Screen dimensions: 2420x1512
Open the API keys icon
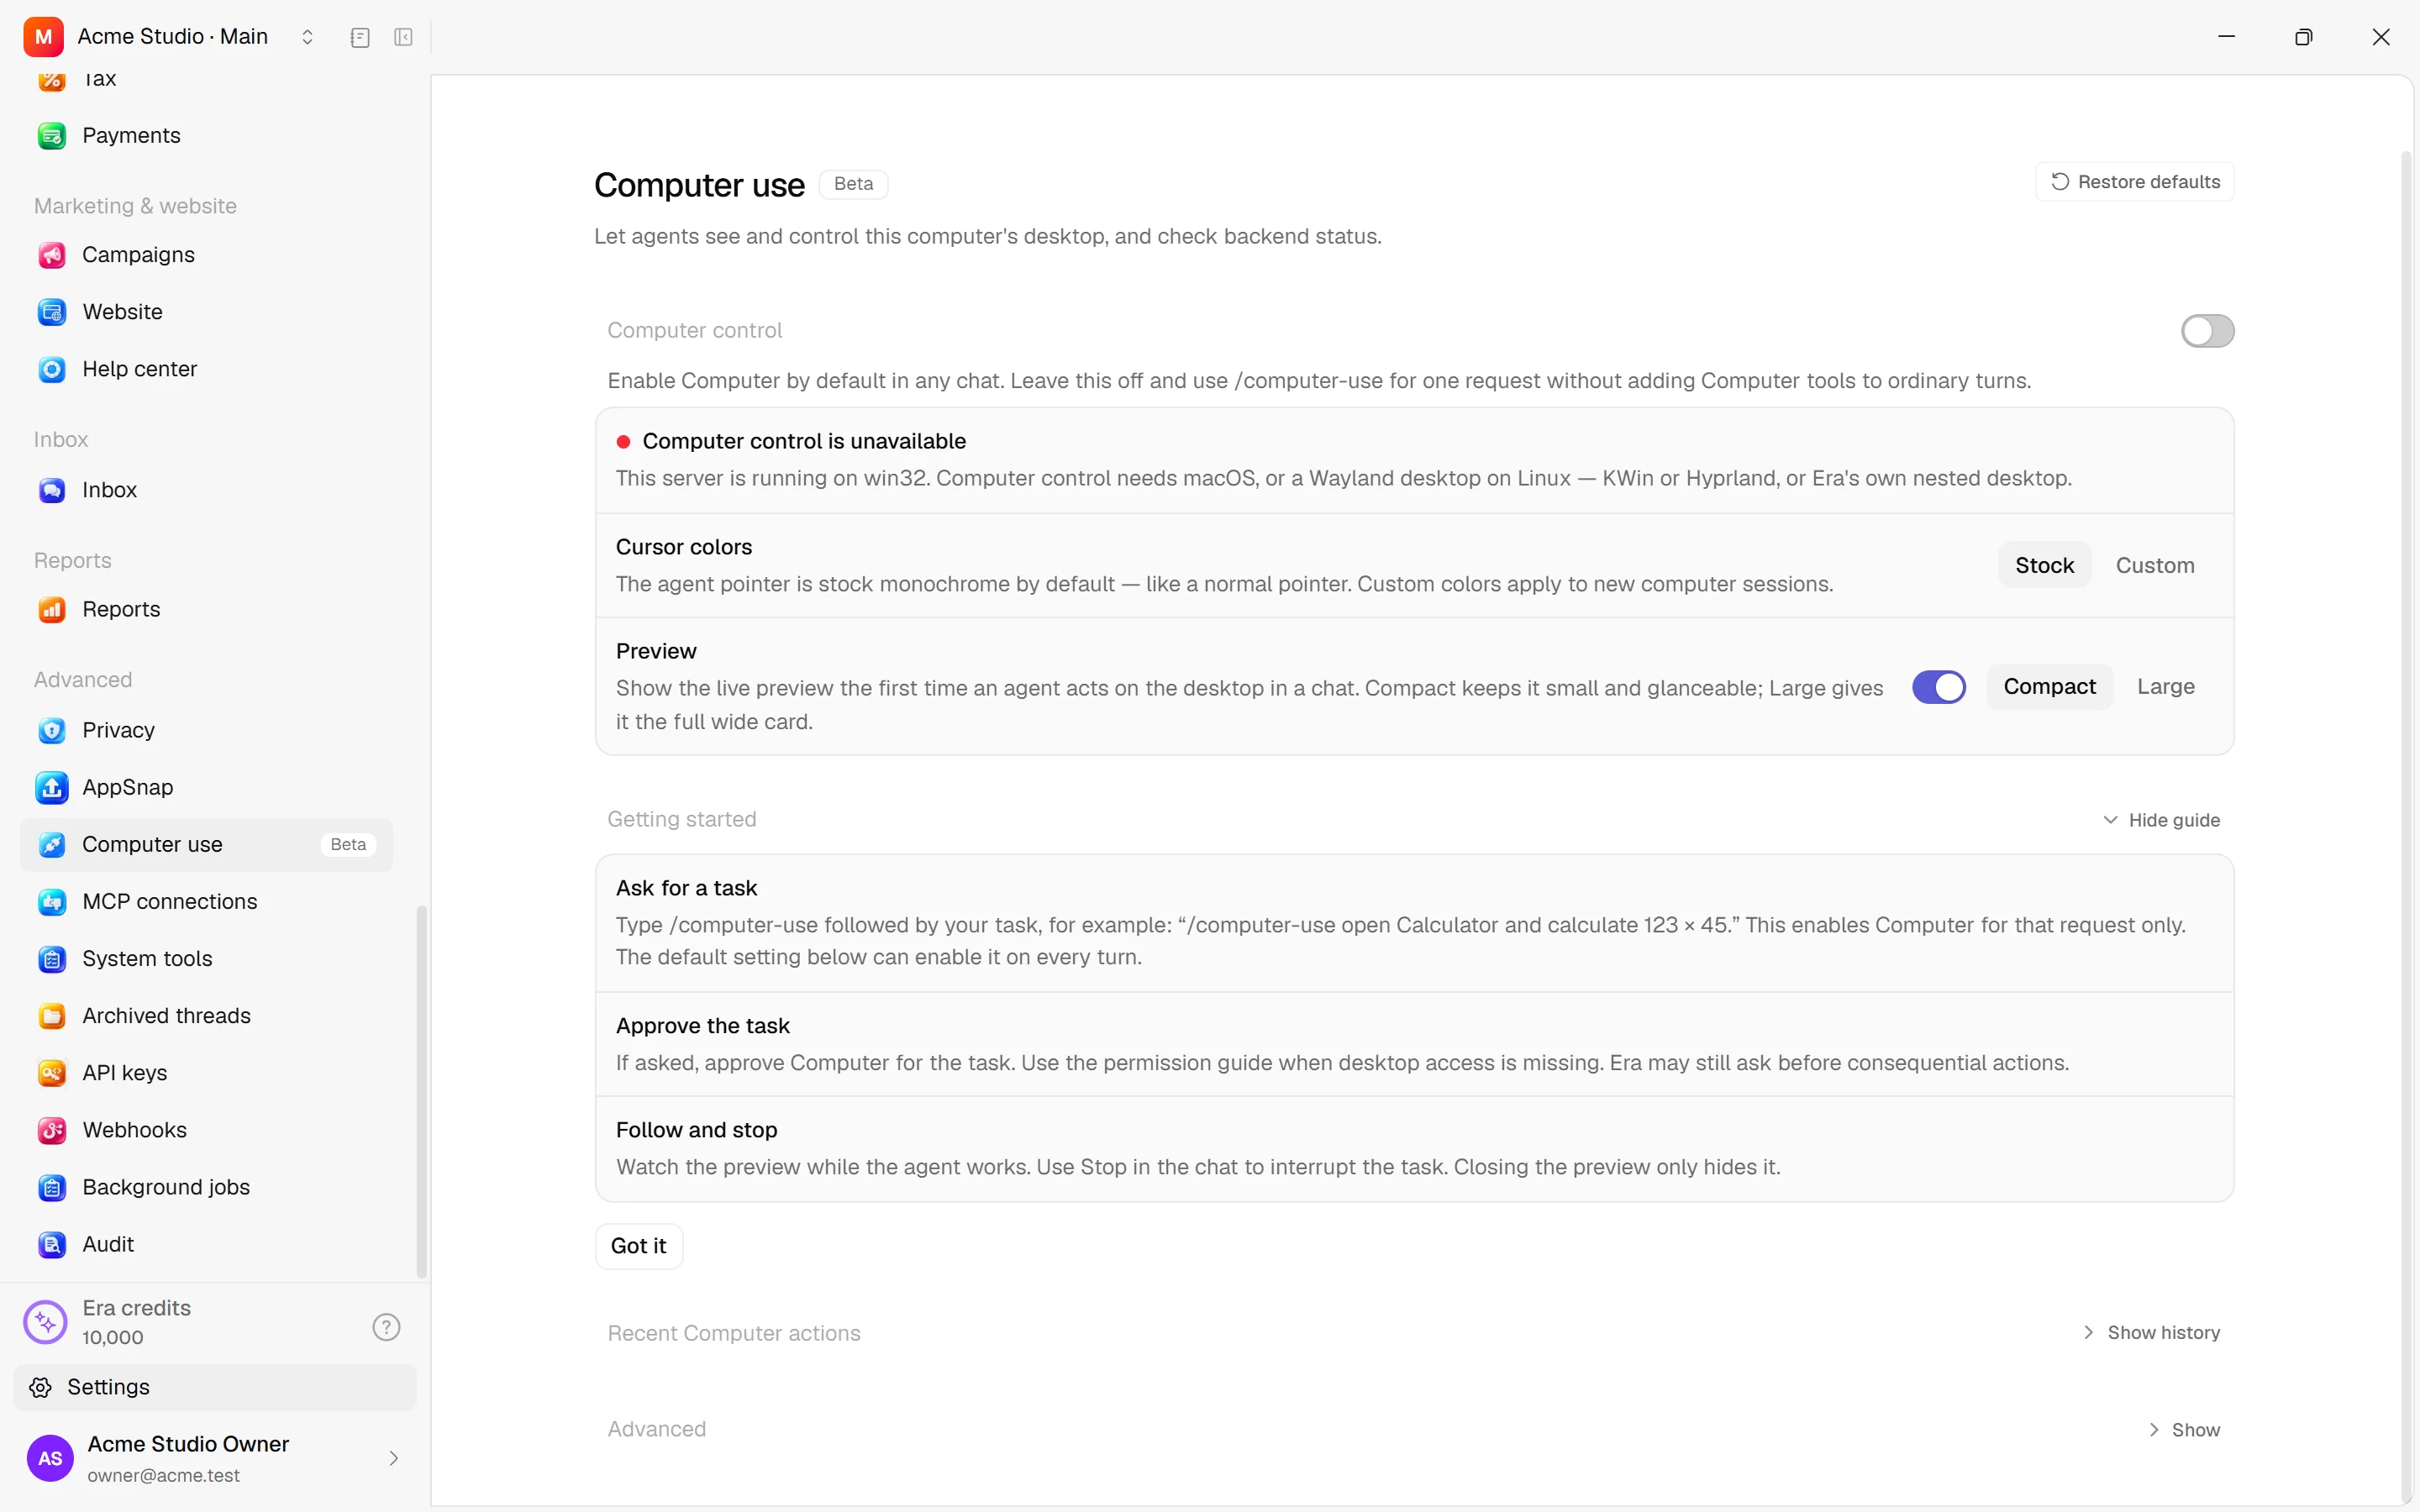point(52,1072)
